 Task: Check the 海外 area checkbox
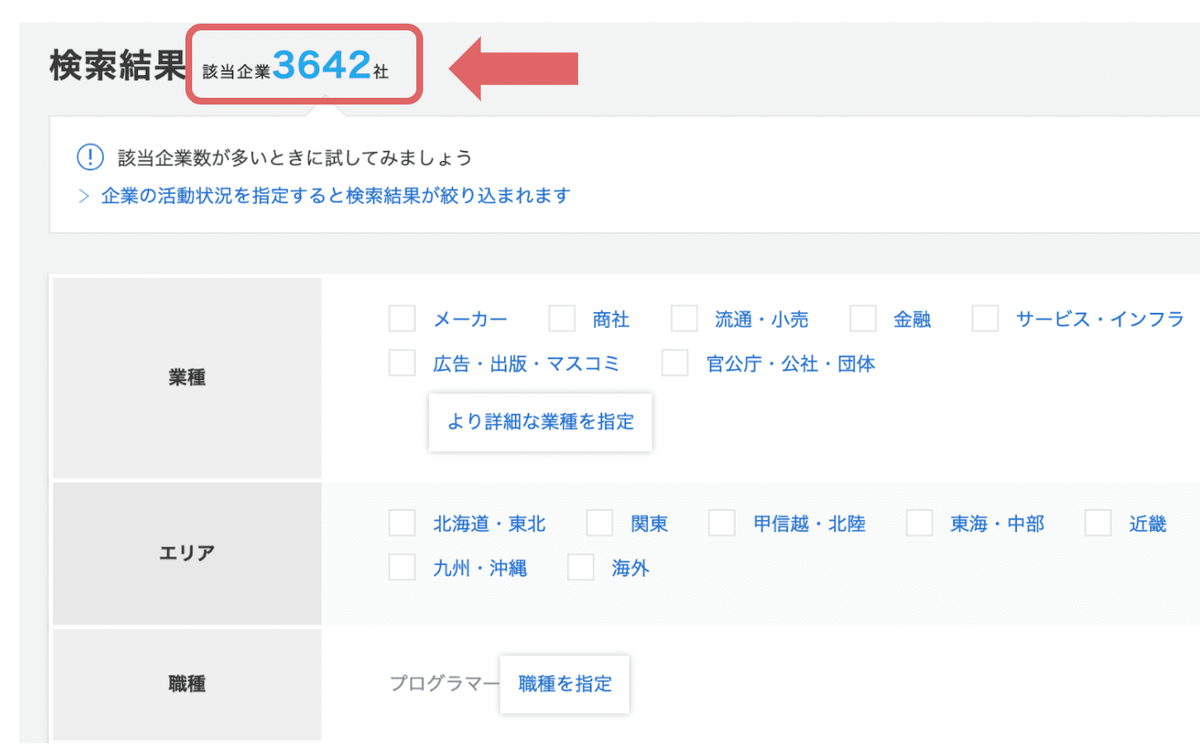[x=581, y=568]
